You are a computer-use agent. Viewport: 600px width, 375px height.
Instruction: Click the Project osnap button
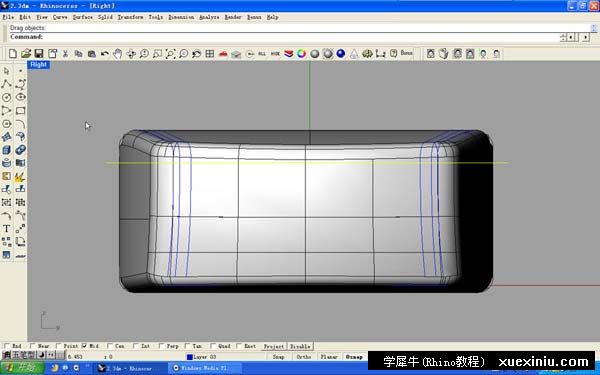pyautogui.click(x=274, y=346)
